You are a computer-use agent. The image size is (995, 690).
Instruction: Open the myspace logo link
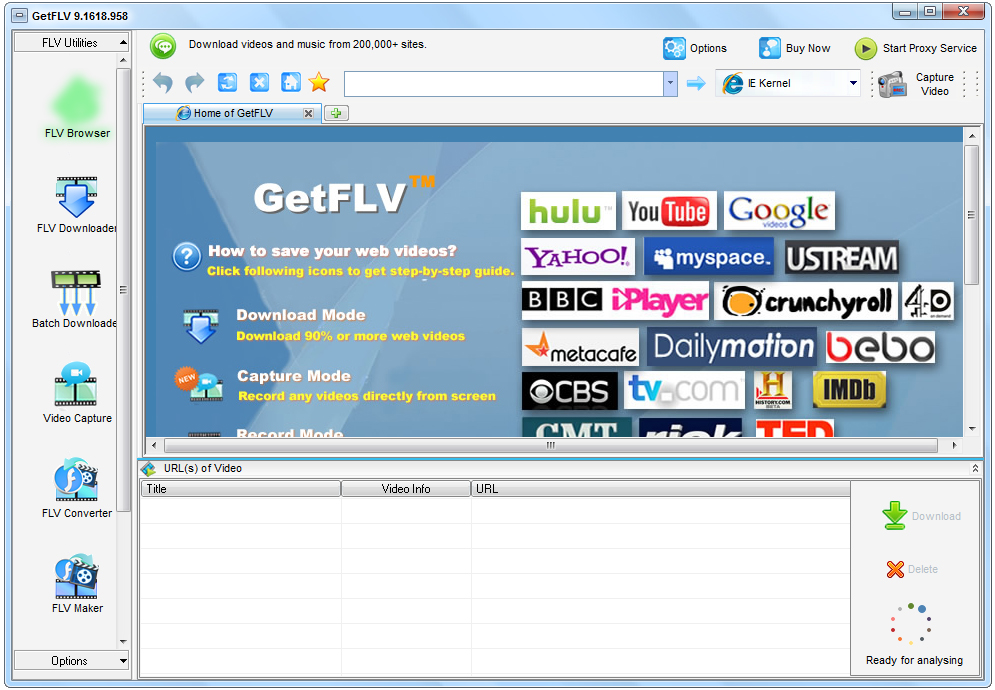(x=709, y=257)
